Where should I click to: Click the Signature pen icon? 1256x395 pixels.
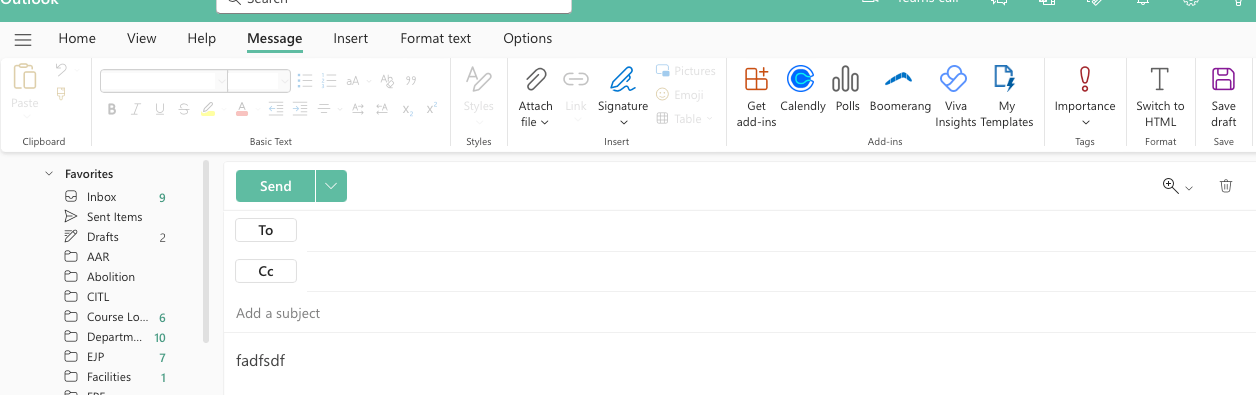point(623,79)
